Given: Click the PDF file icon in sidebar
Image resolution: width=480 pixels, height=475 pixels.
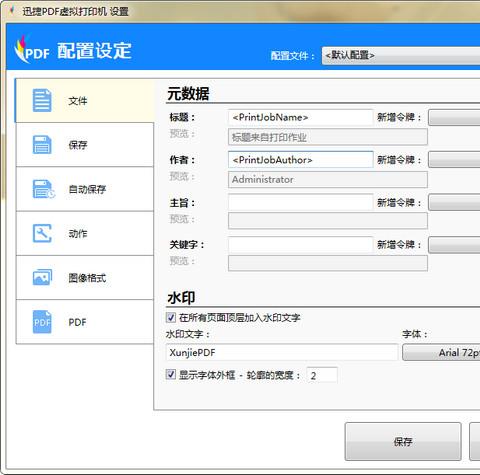Looking at the screenshot, I should pyautogui.click(x=42, y=322).
